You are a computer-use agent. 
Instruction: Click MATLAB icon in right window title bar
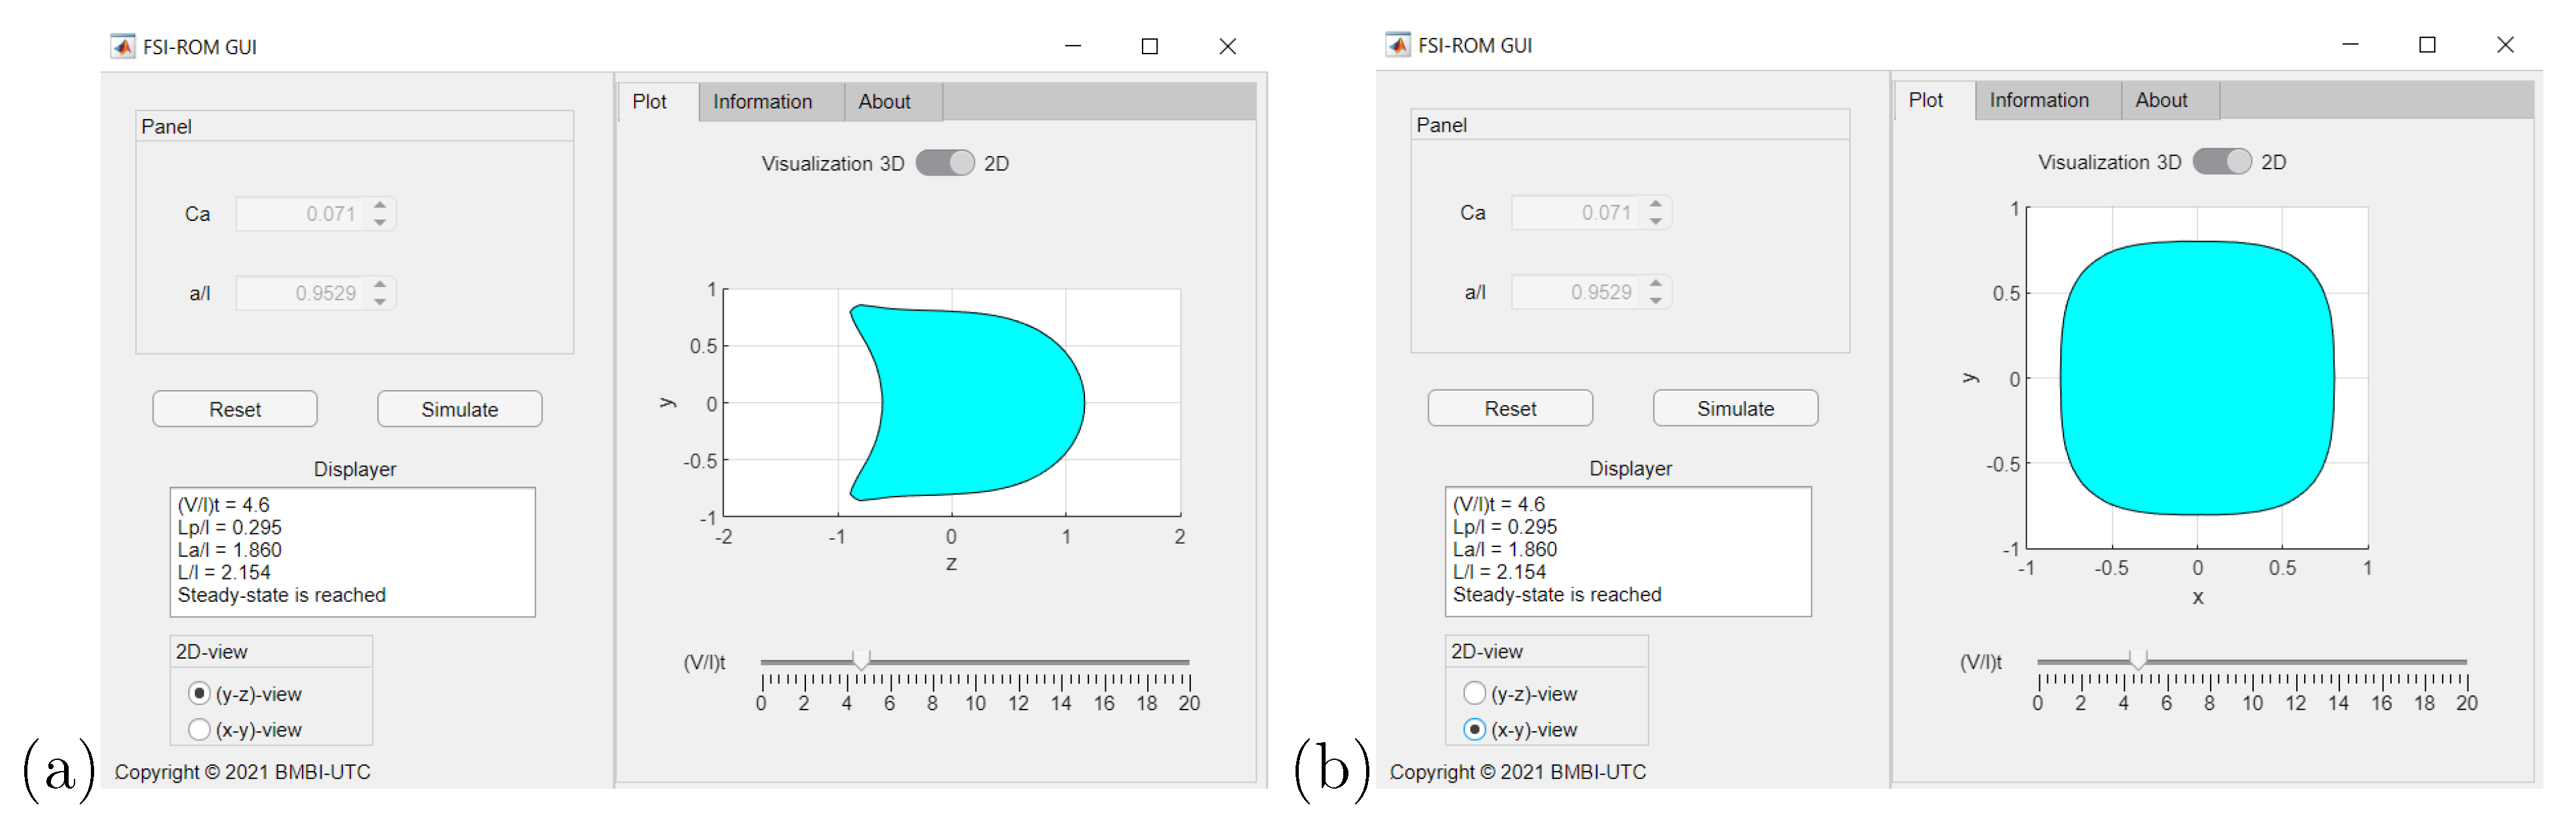point(1397,45)
